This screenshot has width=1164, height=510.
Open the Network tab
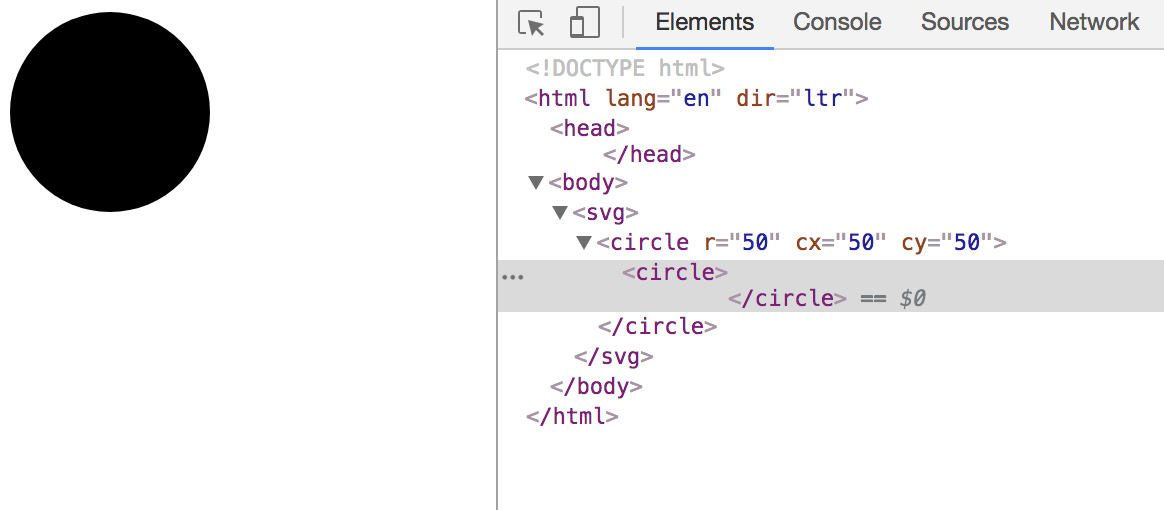(x=1094, y=22)
